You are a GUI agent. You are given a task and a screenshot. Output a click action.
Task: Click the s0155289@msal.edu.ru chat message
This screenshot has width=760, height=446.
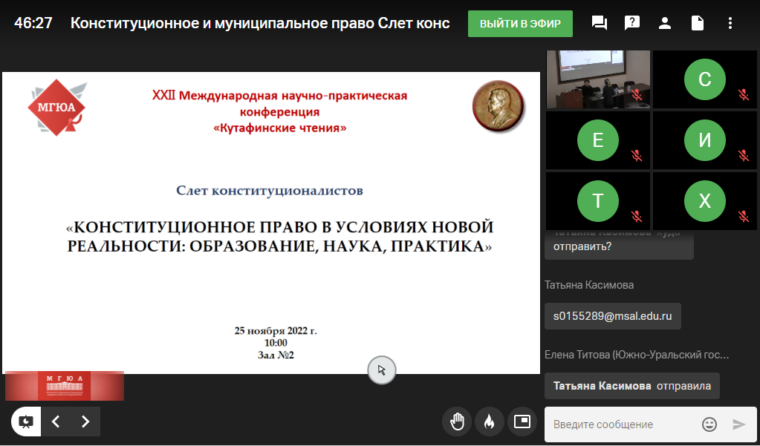(x=612, y=316)
